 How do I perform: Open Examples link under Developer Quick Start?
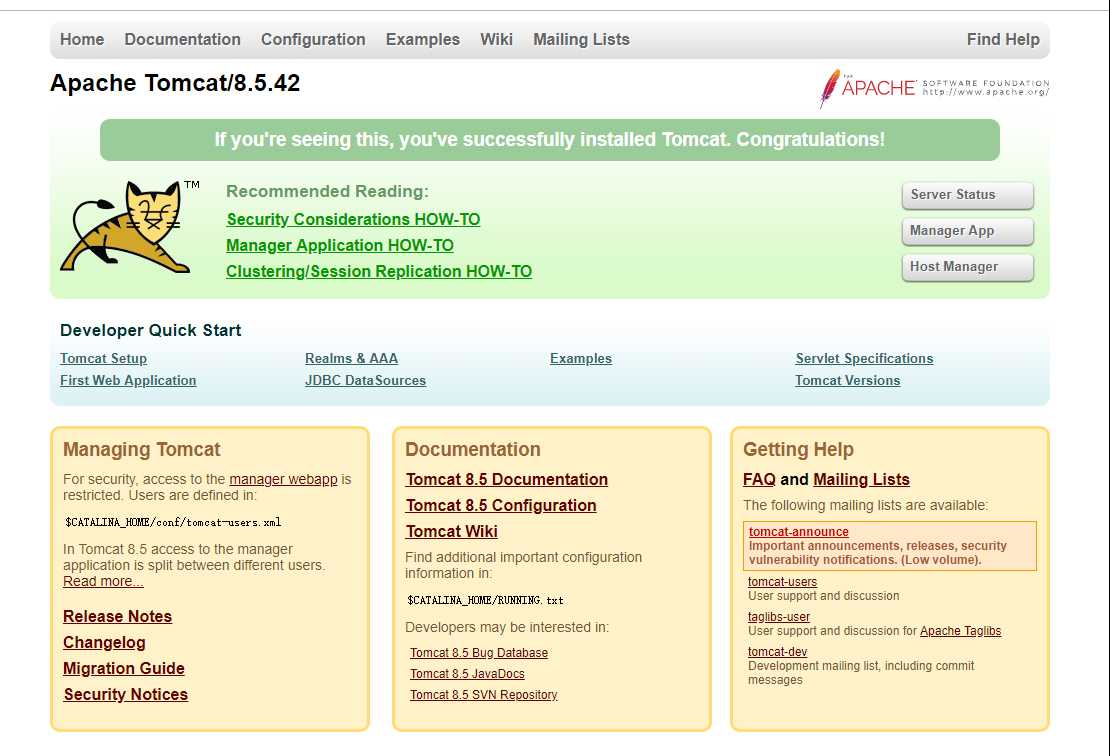pos(580,359)
